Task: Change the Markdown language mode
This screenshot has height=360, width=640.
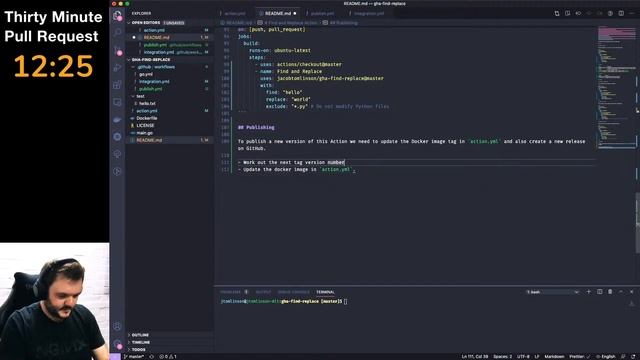Action: click(x=554, y=357)
